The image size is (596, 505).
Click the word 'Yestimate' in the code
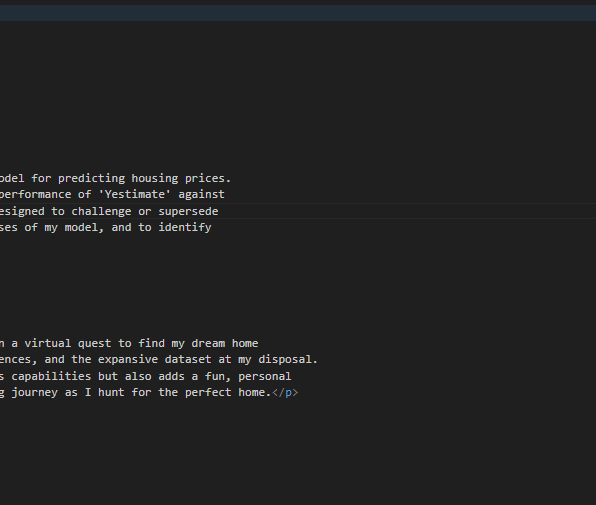[x=135, y=195]
